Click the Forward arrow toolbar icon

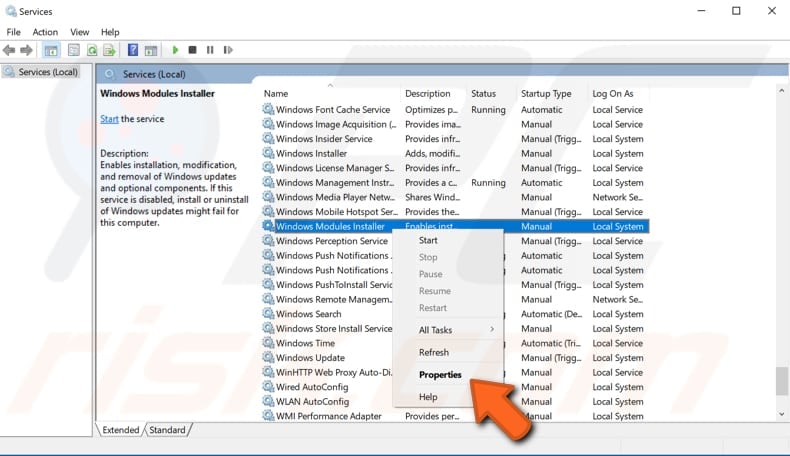[26, 50]
